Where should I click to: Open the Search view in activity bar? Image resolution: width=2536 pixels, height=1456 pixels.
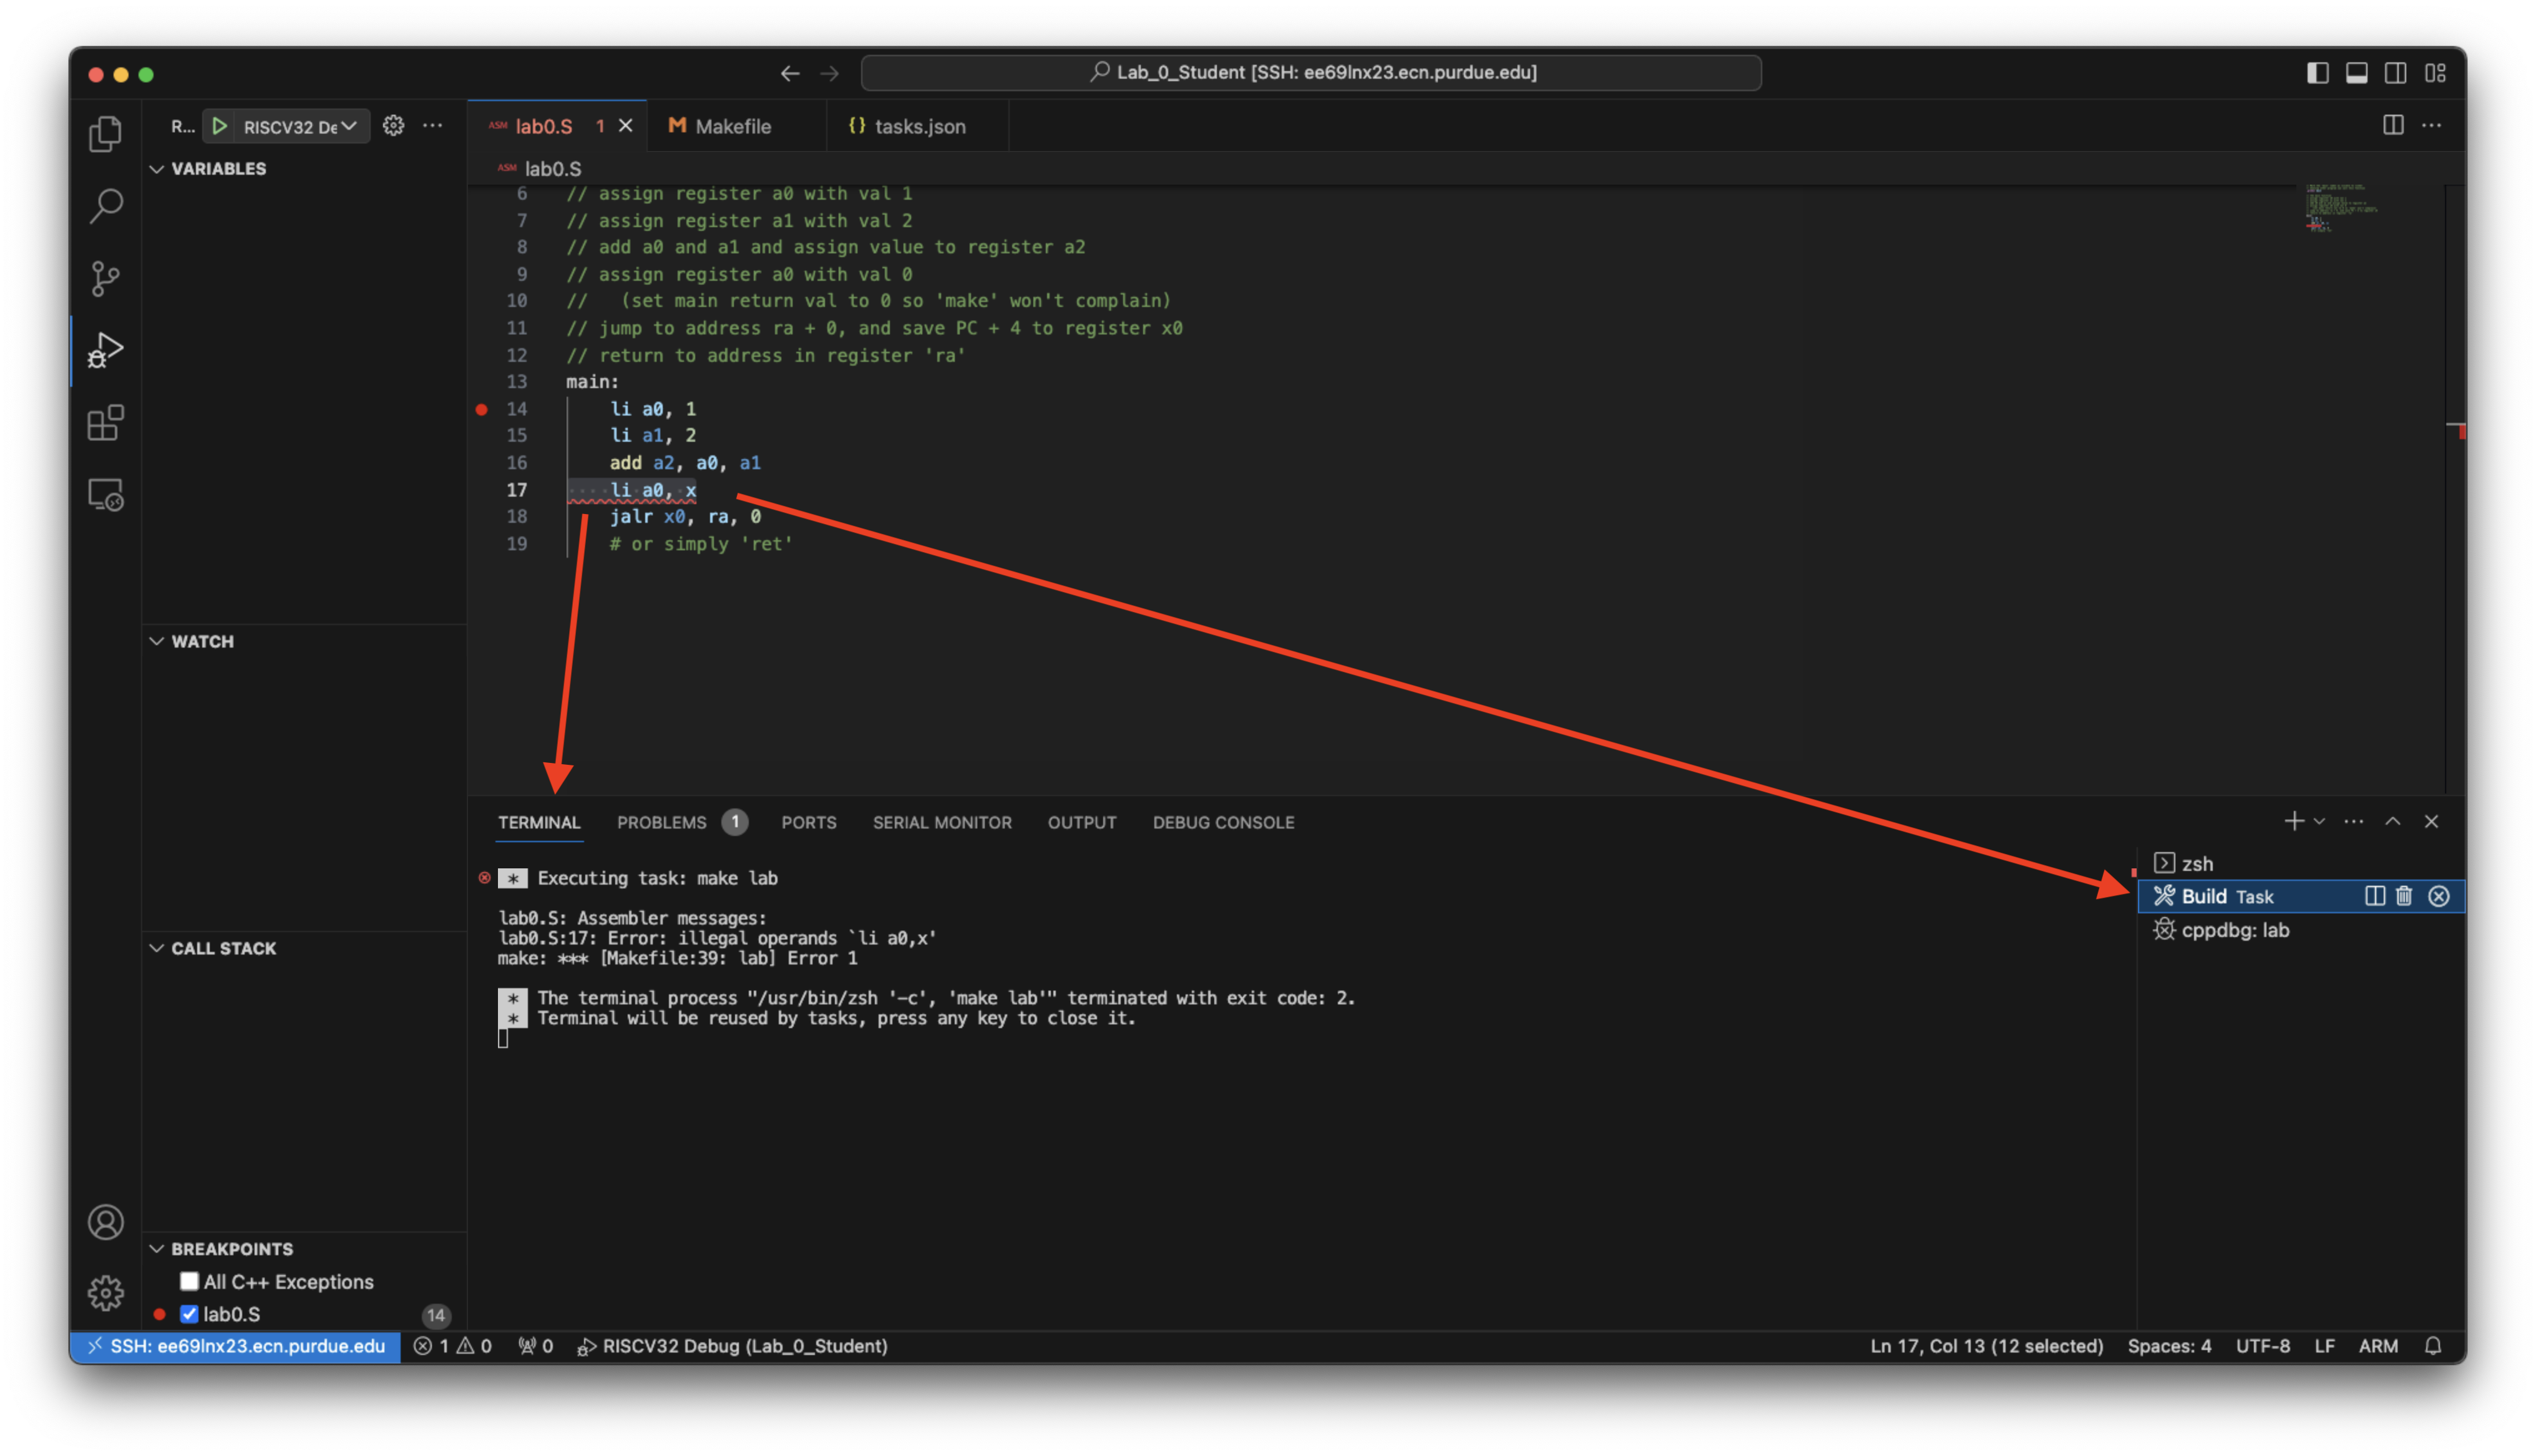[105, 206]
